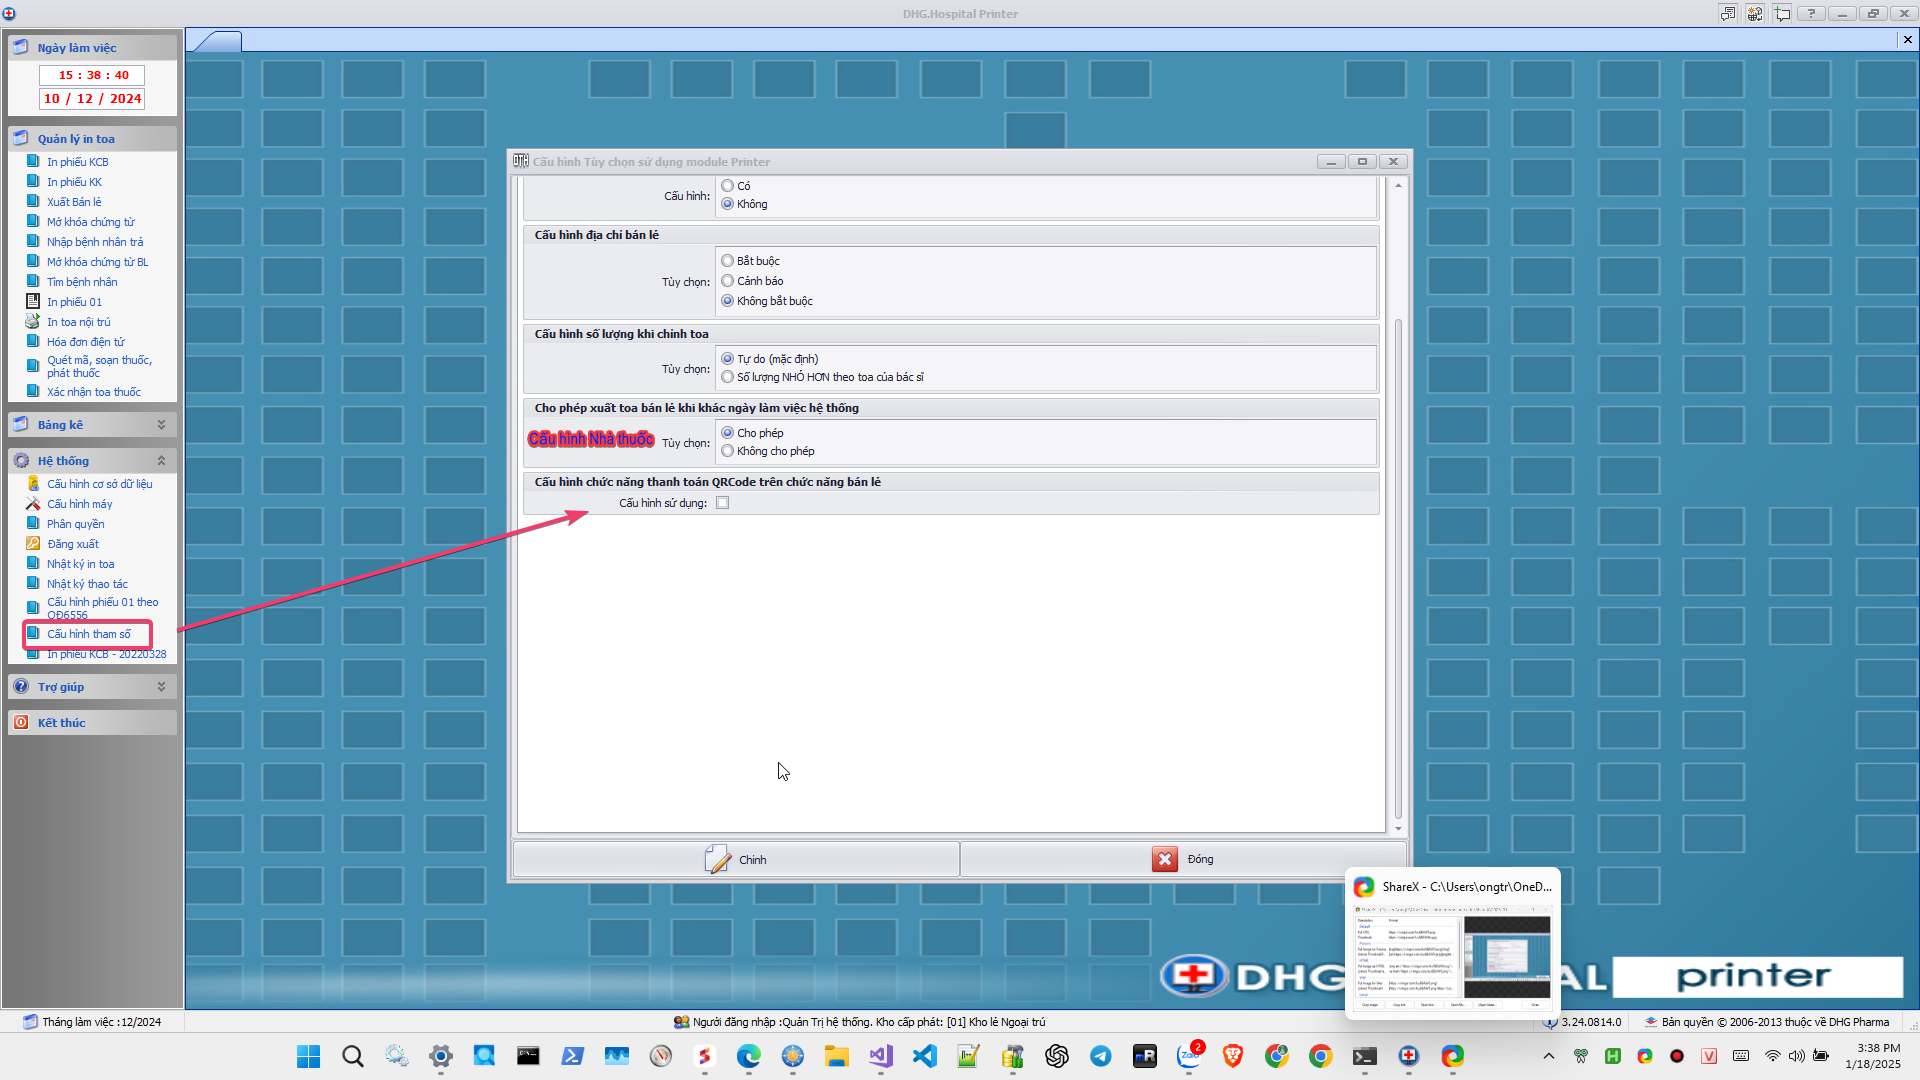The width and height of the screenshot is (1920, 1080).
Task: Click the red X icon on Đóng
Action: pyautogui.click(x=1165, y=860)
